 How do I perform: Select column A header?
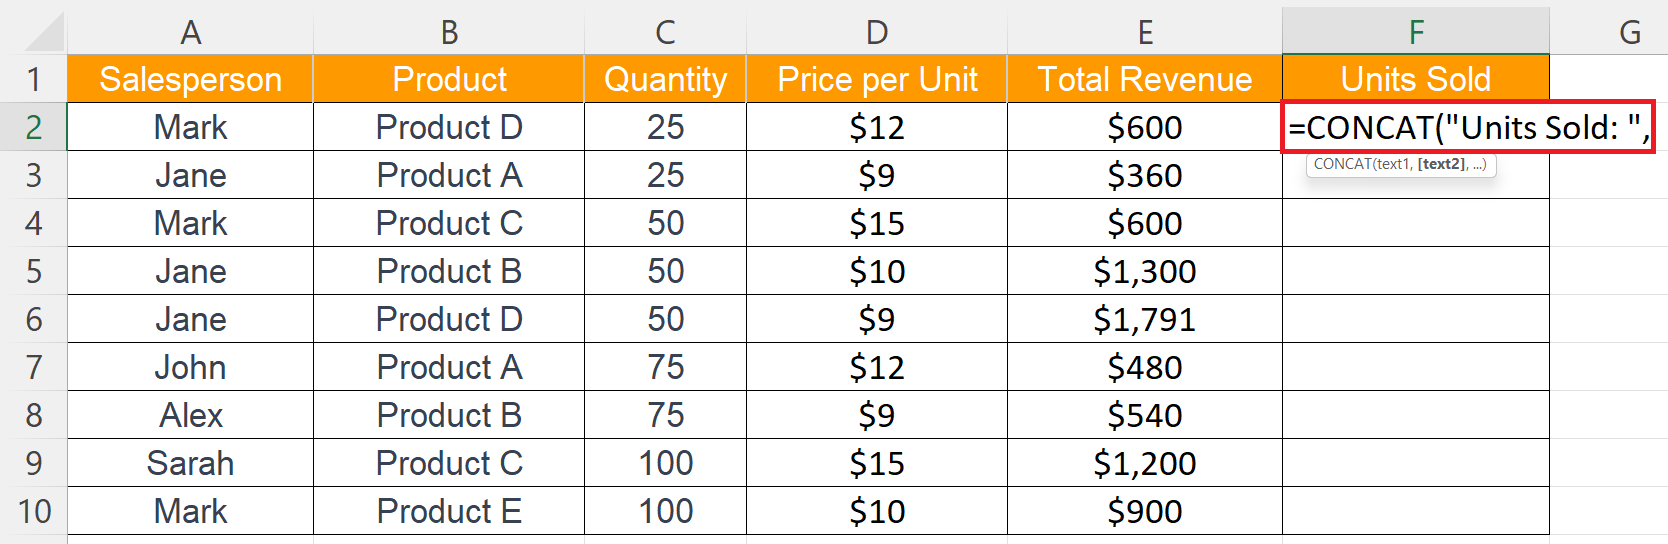[x=190, y=33]
